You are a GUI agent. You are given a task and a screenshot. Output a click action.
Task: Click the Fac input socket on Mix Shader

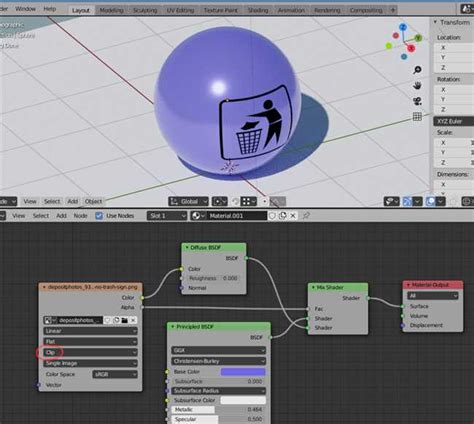click(x=308, y=309)
